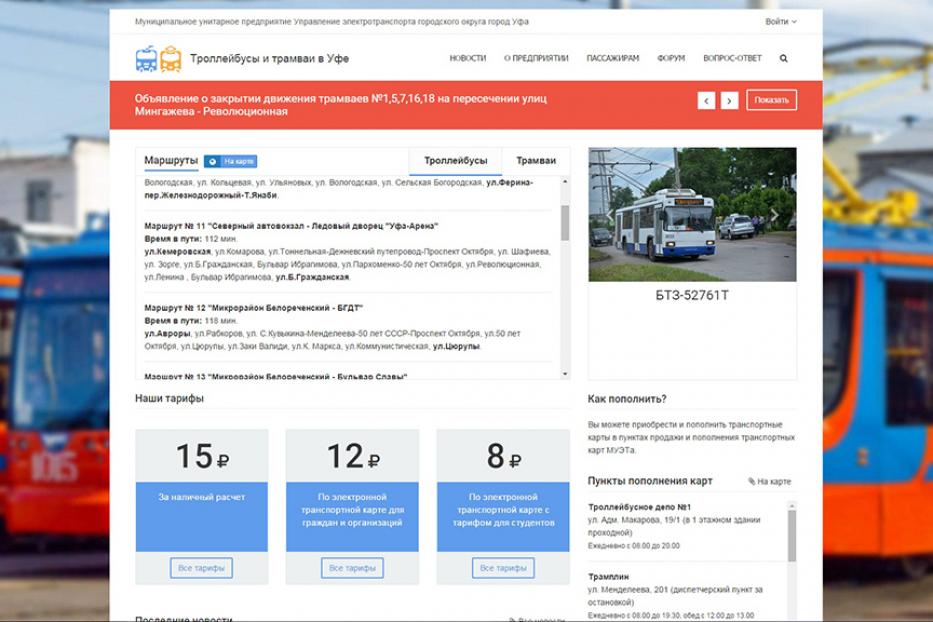Select route 'Маршрут № 11' heading

pyautogui.click(x=291, y=226)
